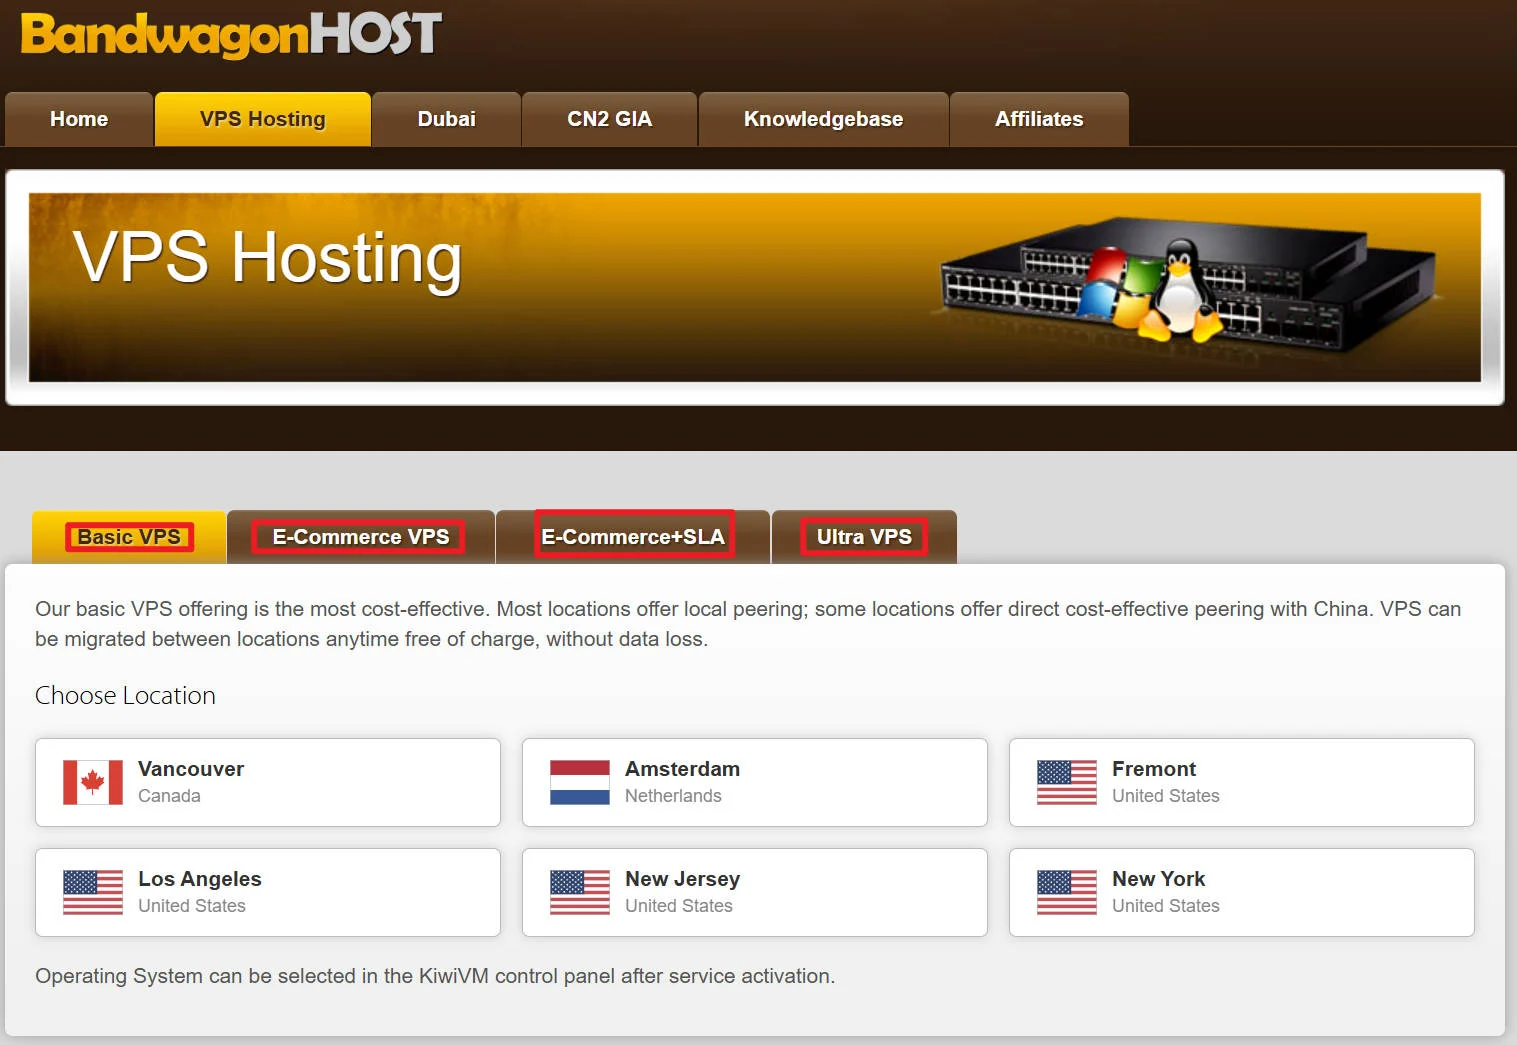Screen dimensions: 1517x1045
Task: Choose the Vancouver location name
Action: [191, 769]
